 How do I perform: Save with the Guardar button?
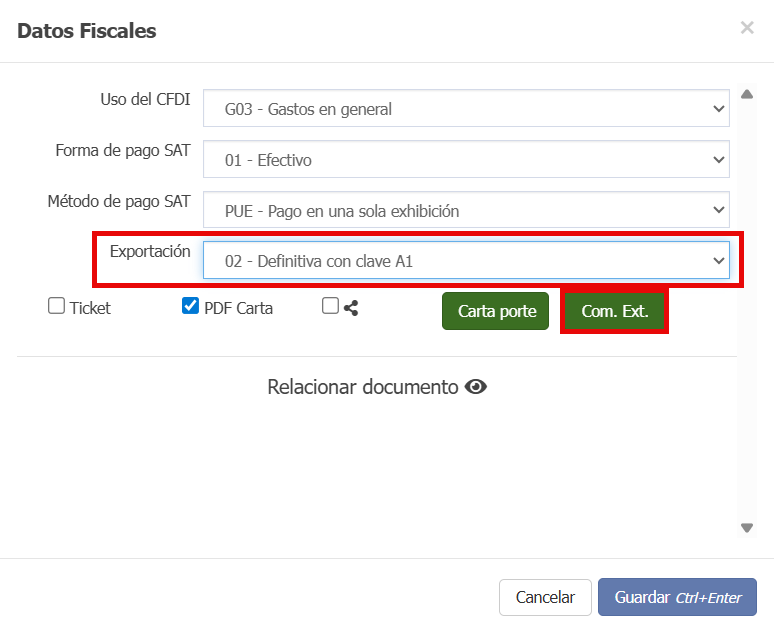click(677, 597)
